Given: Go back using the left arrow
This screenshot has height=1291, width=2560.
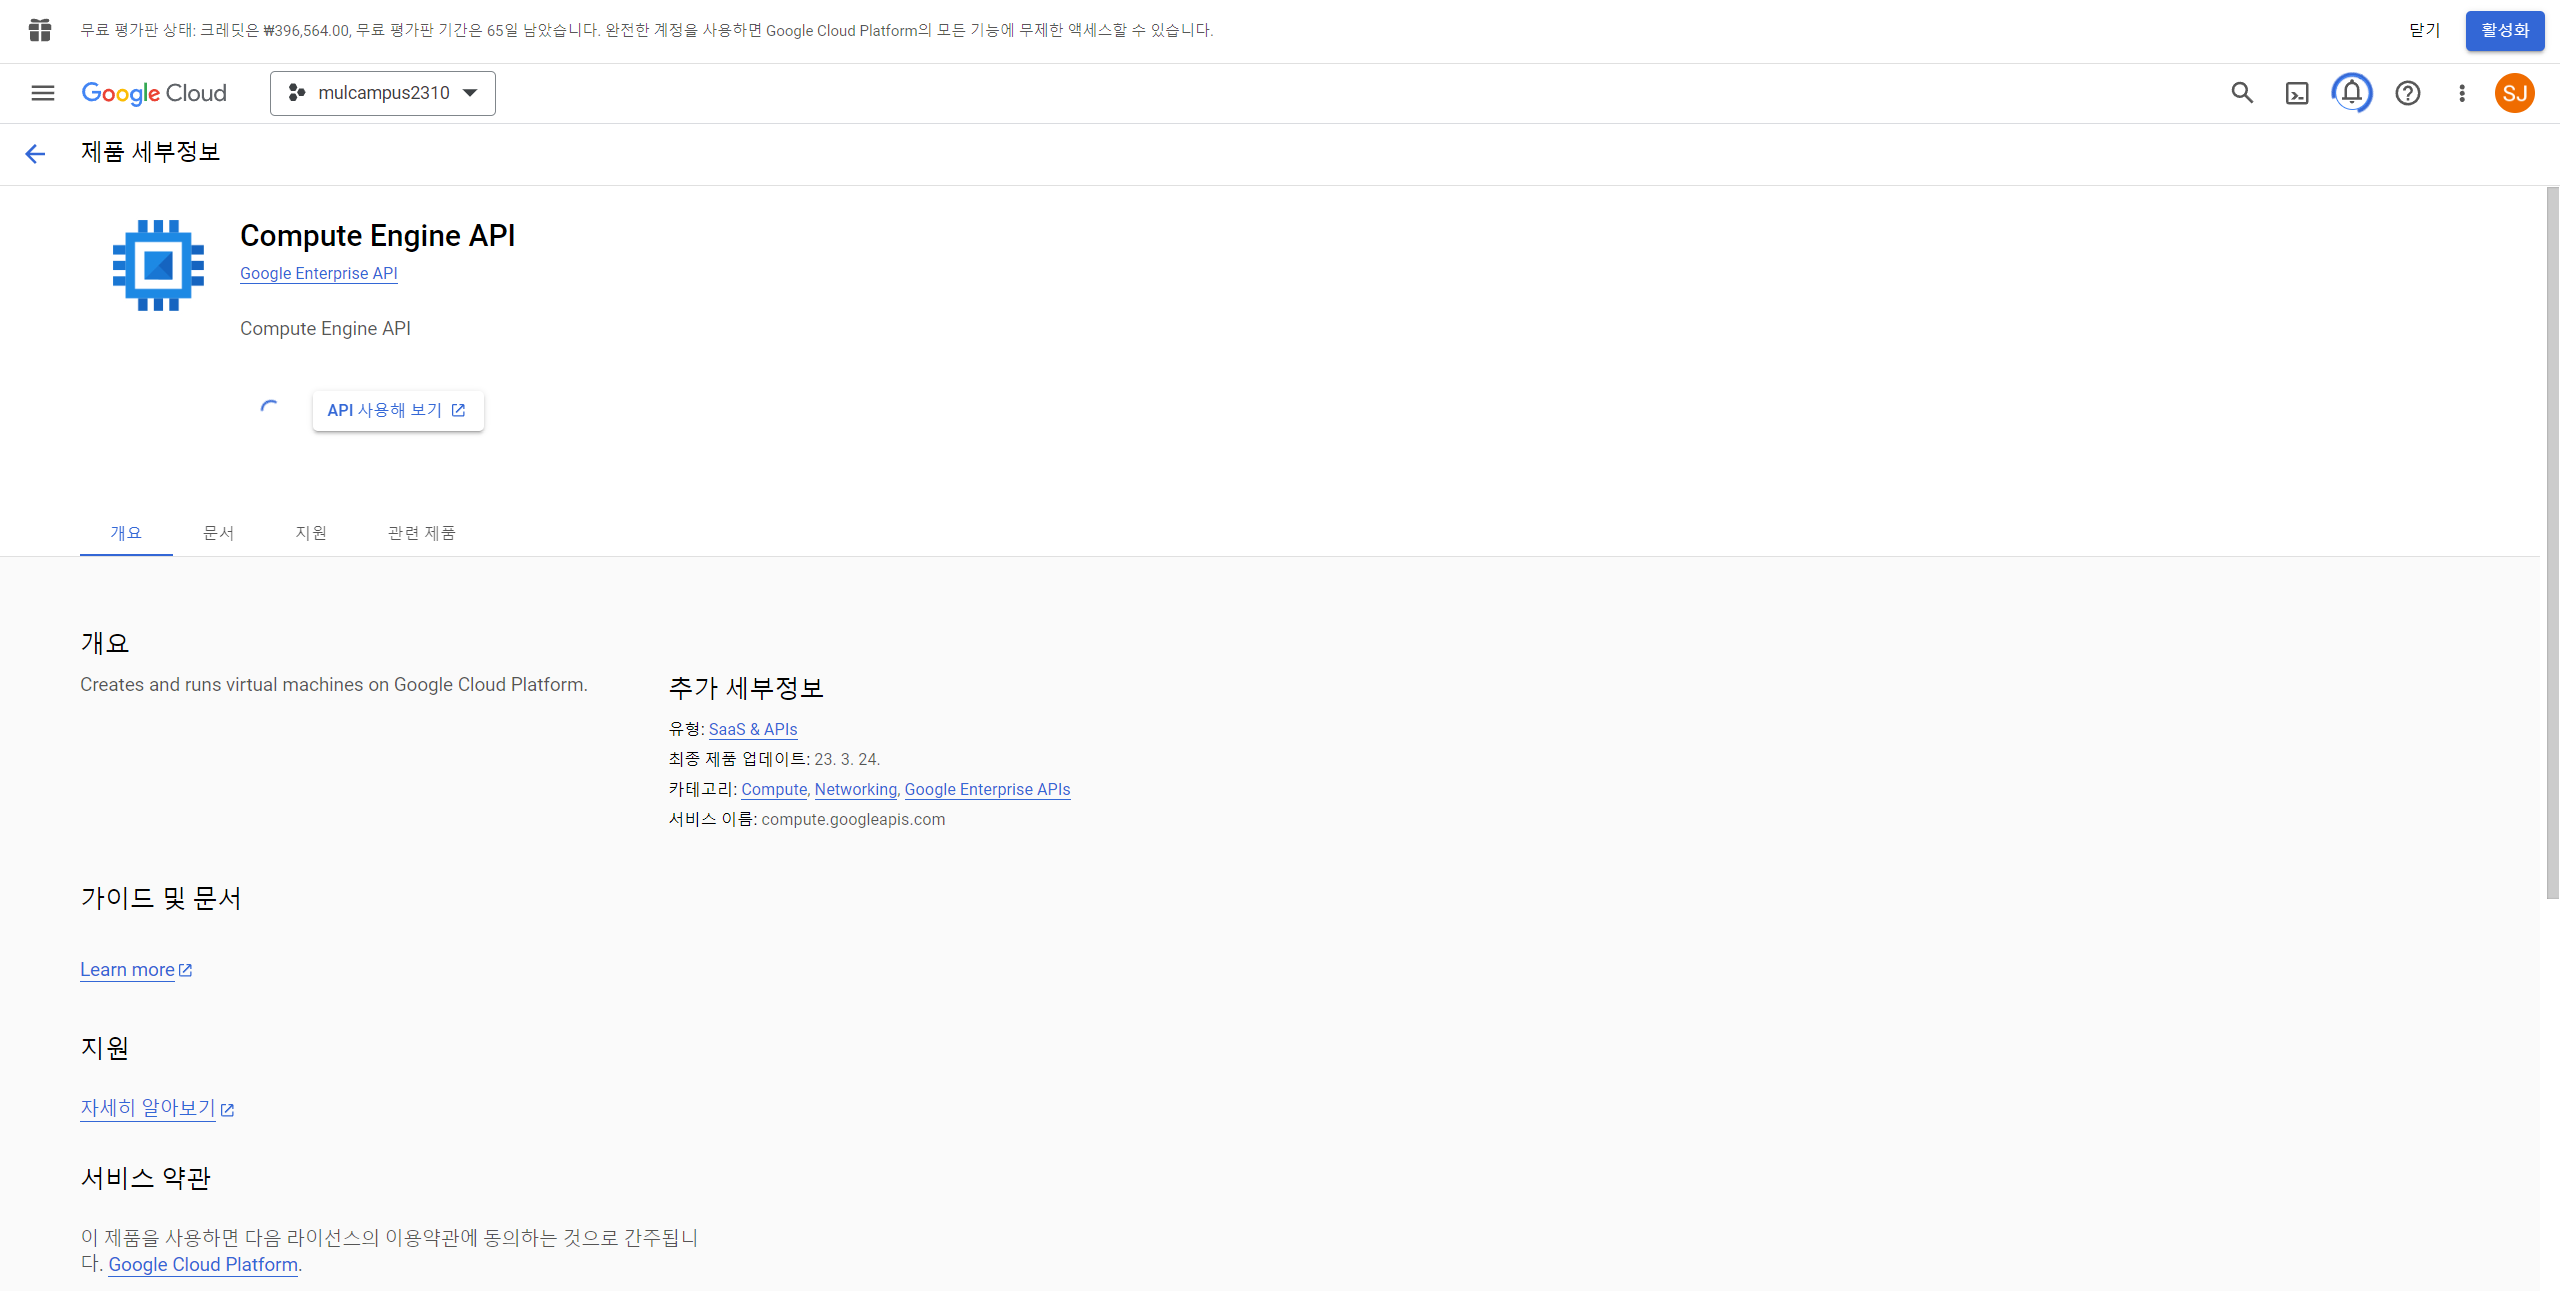Looking at the screenshot, I should point(35,153).
